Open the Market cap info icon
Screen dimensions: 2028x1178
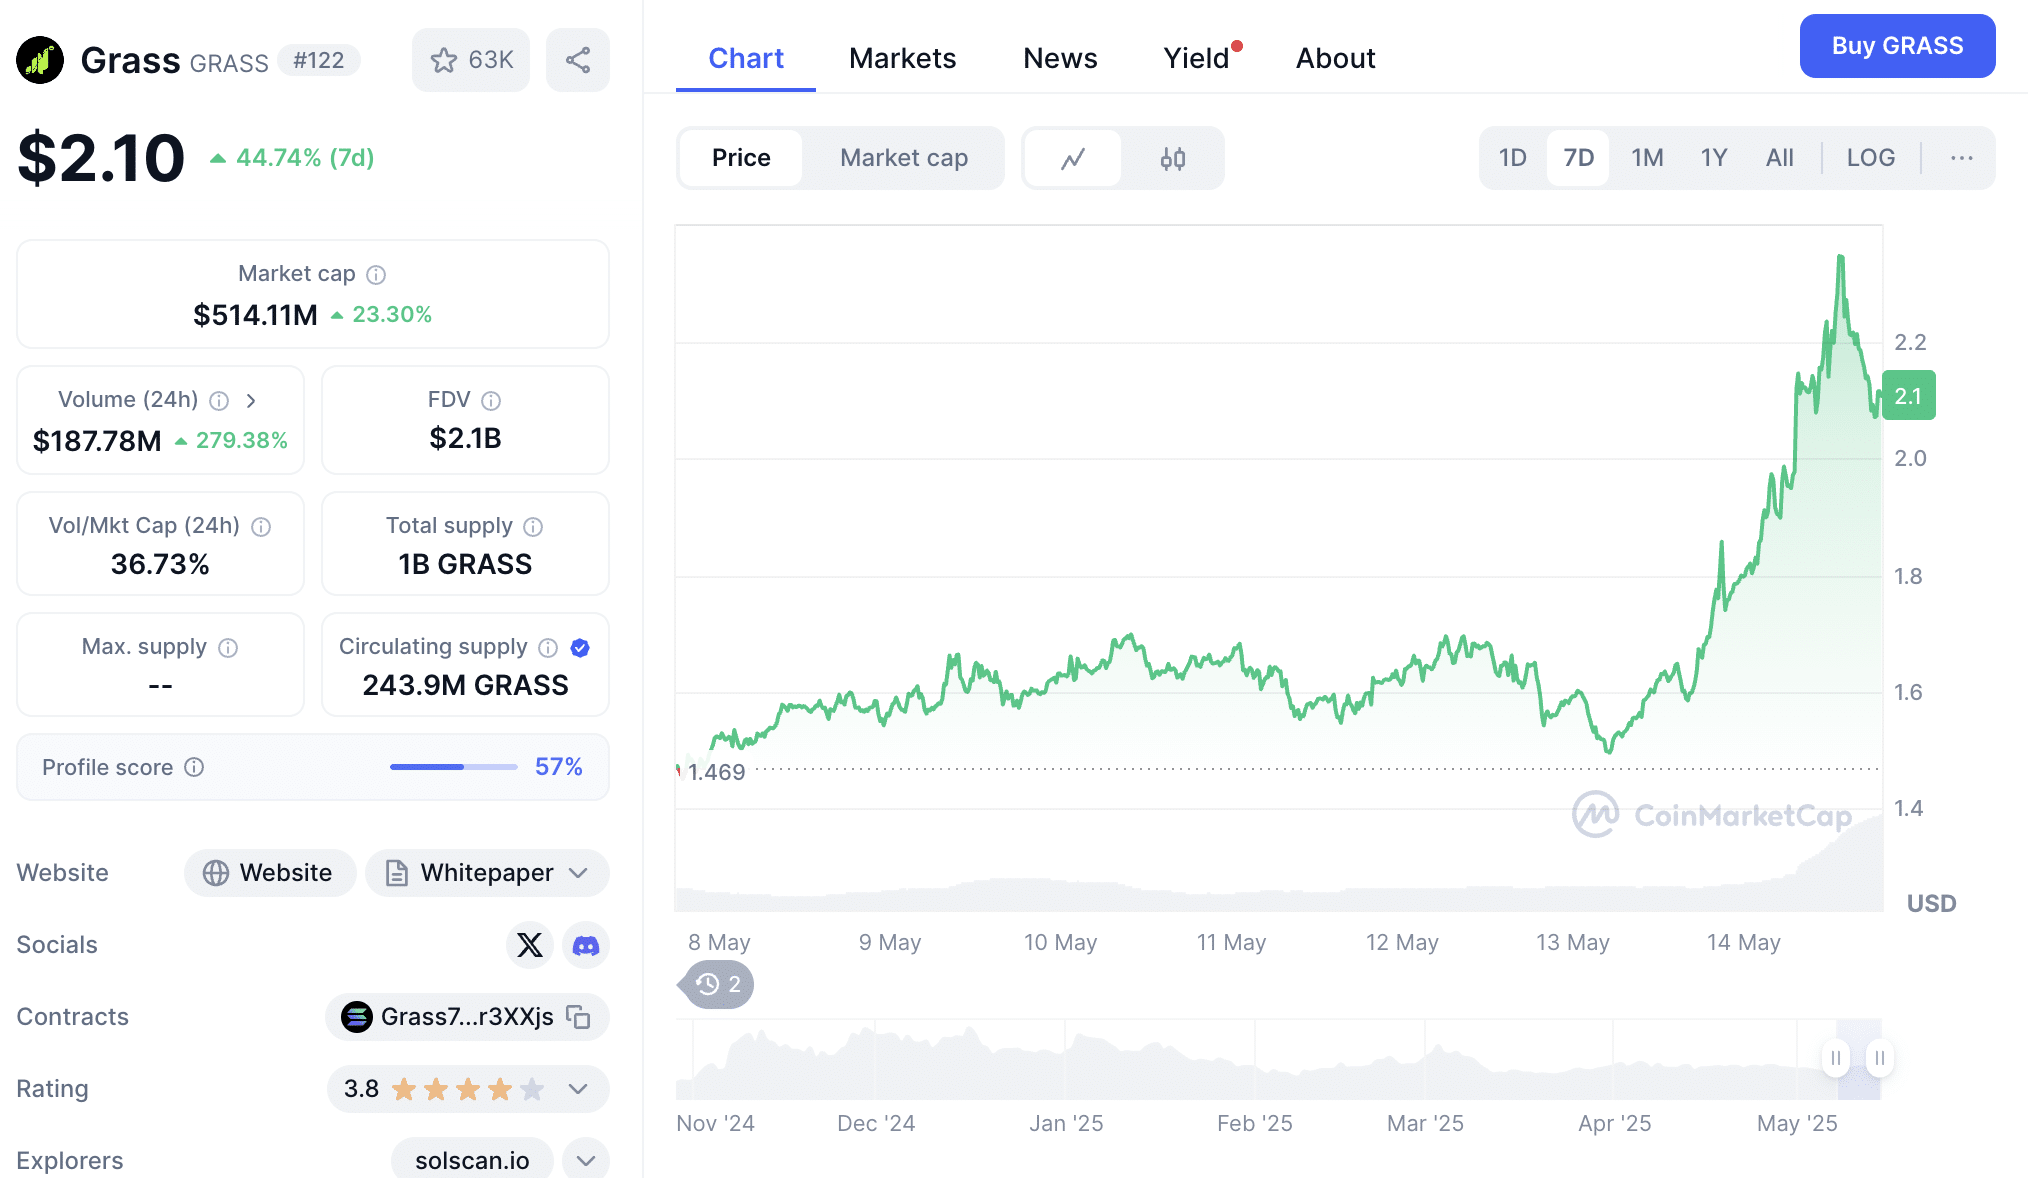point(376,274)
